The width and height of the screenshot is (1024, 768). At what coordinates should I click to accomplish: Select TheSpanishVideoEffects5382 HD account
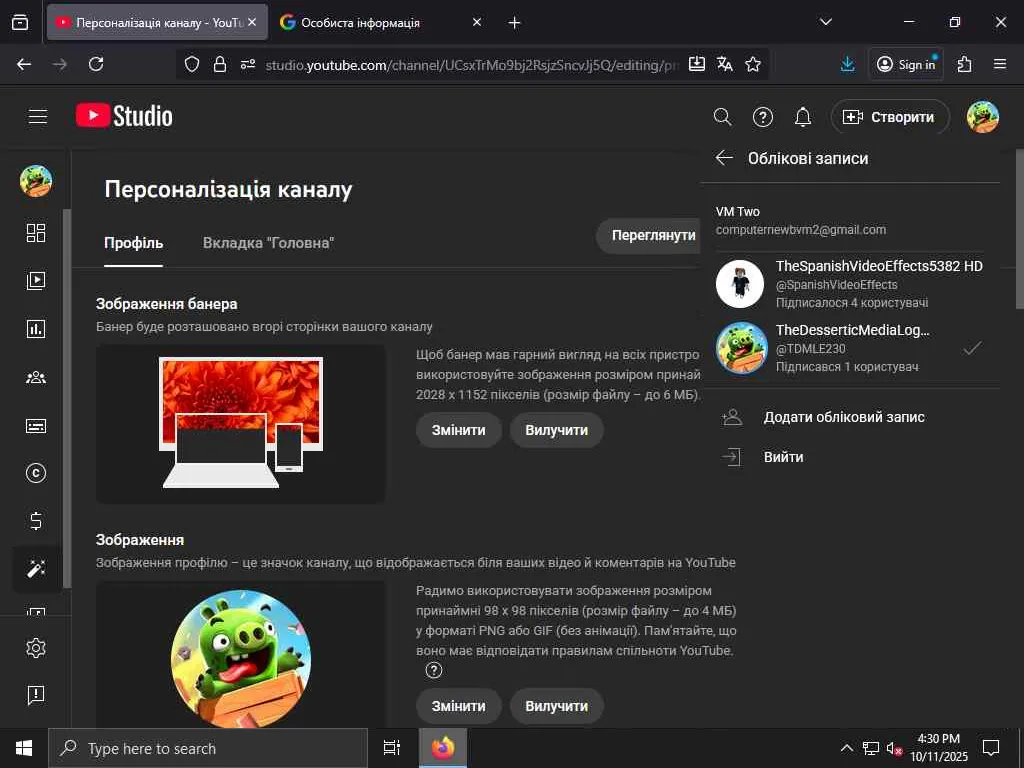click(x=850, y=284)
